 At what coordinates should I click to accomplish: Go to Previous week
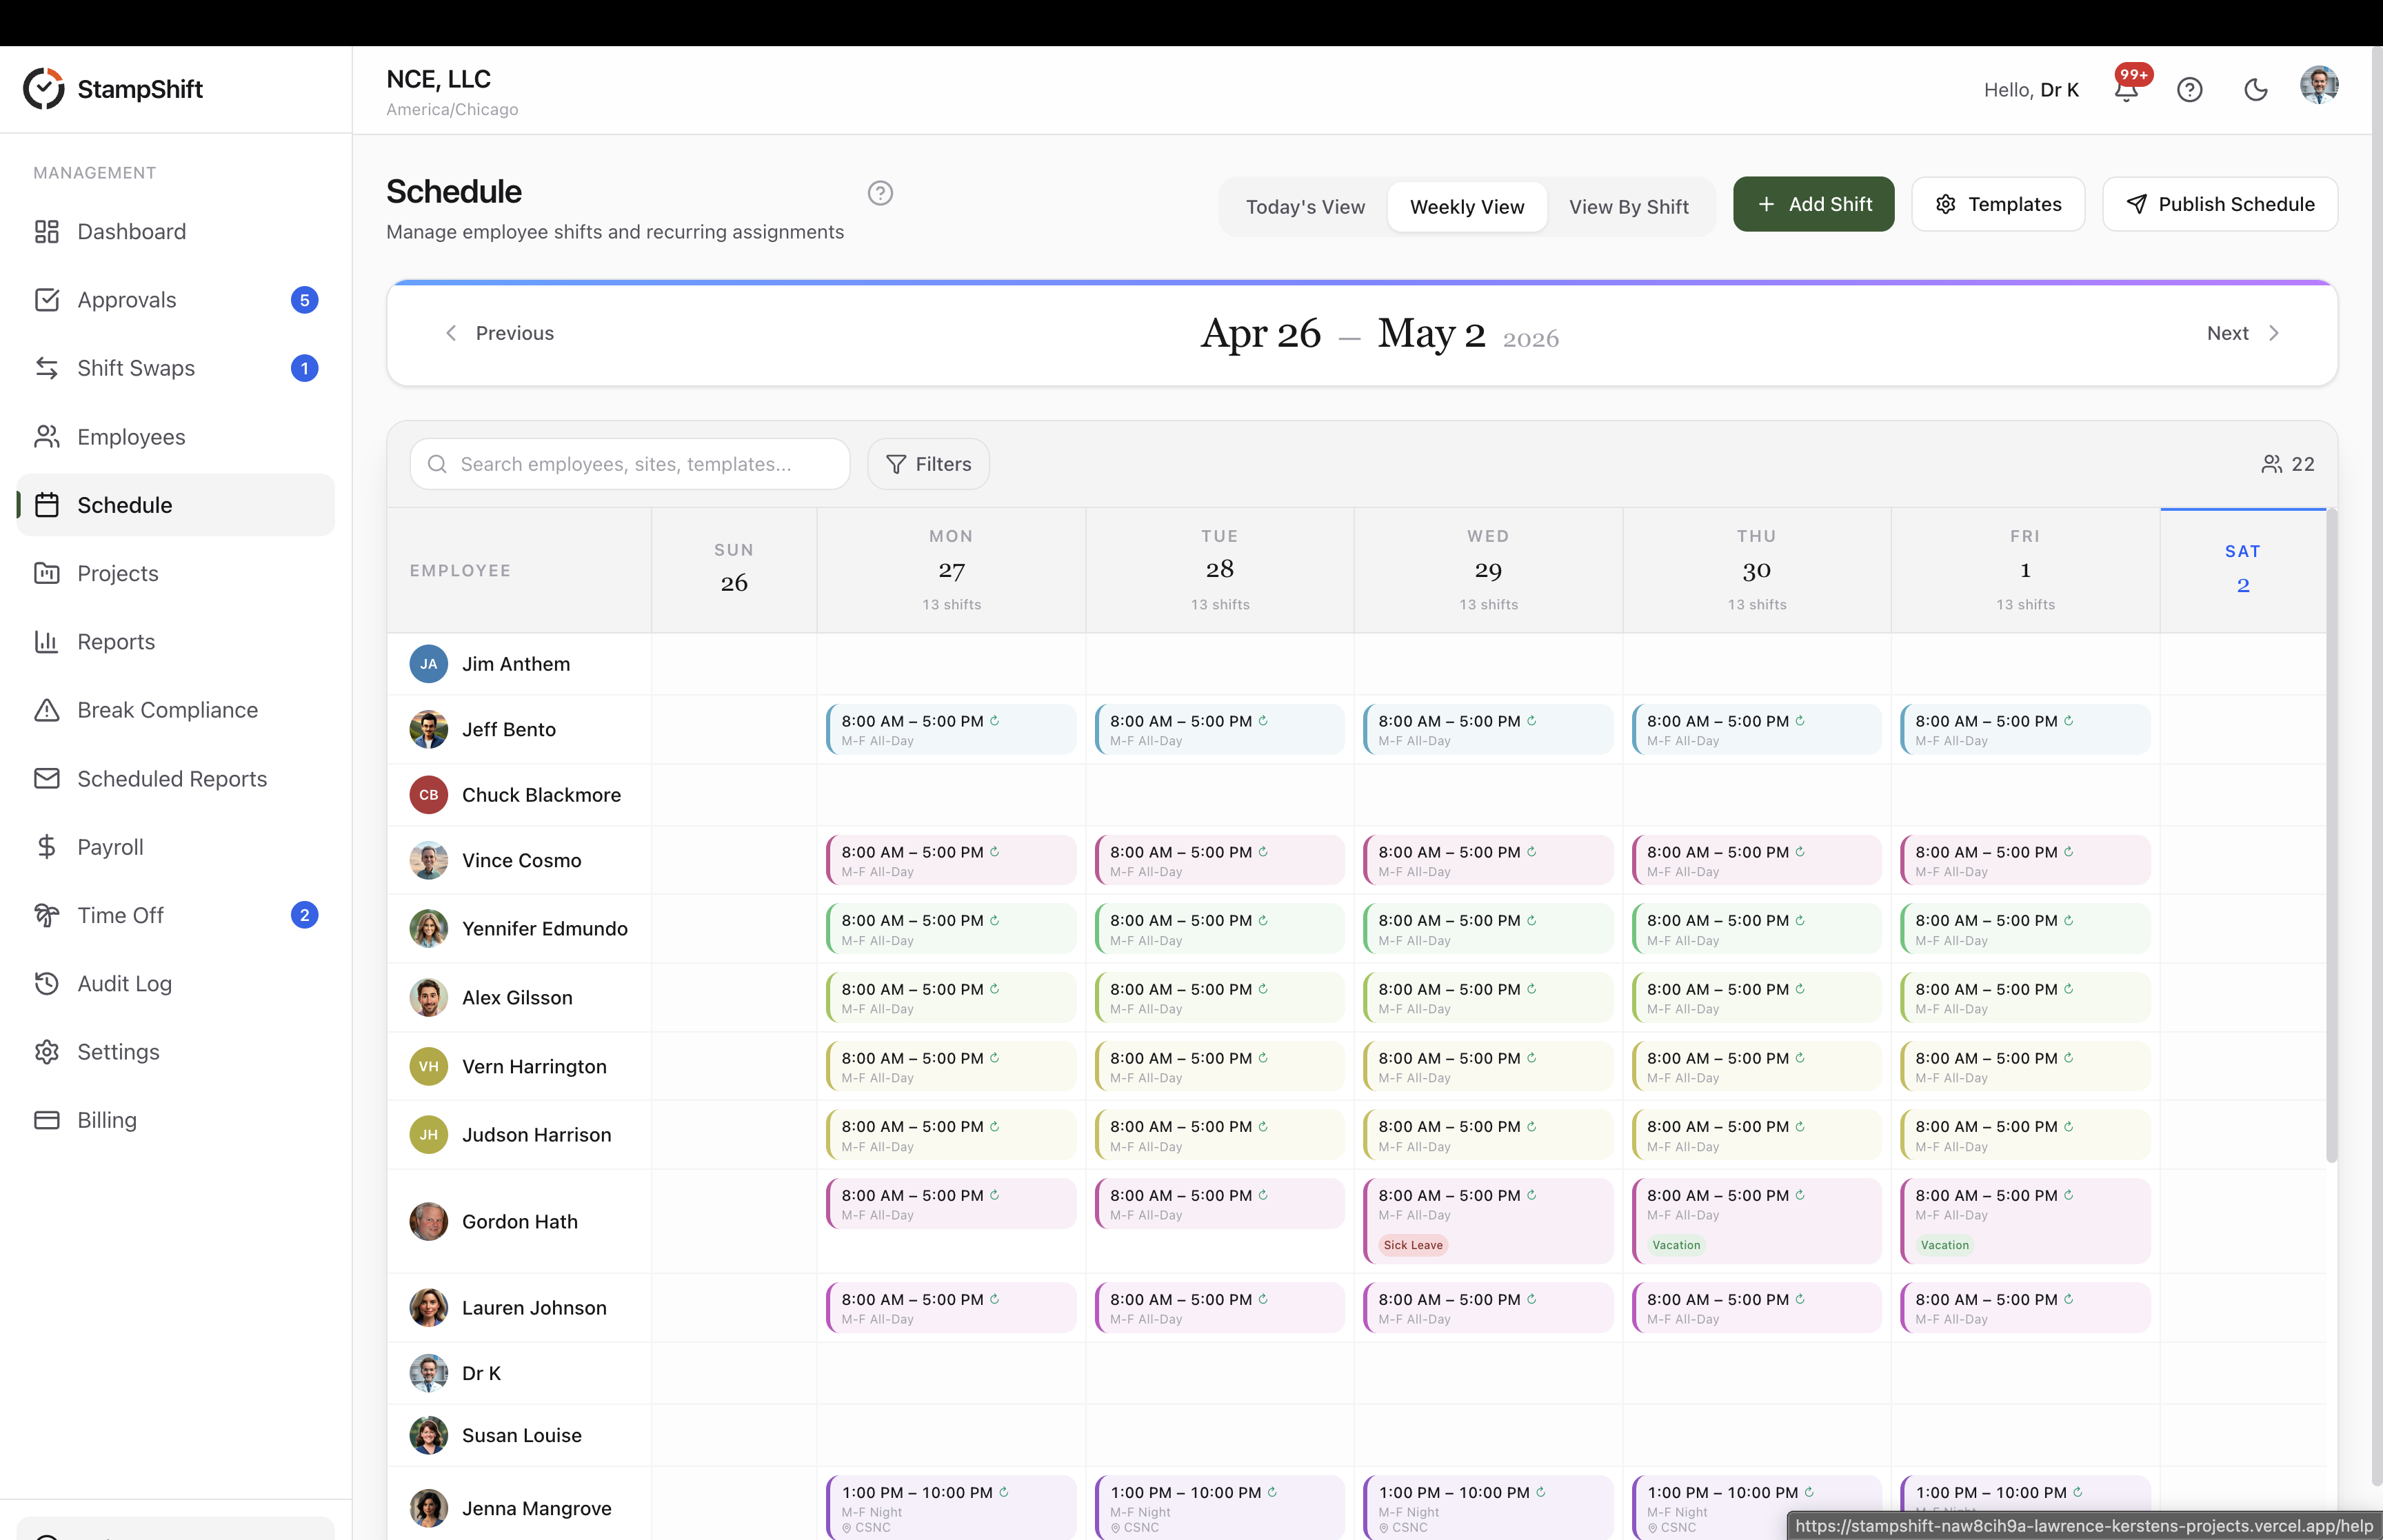(x=499, y=333)
